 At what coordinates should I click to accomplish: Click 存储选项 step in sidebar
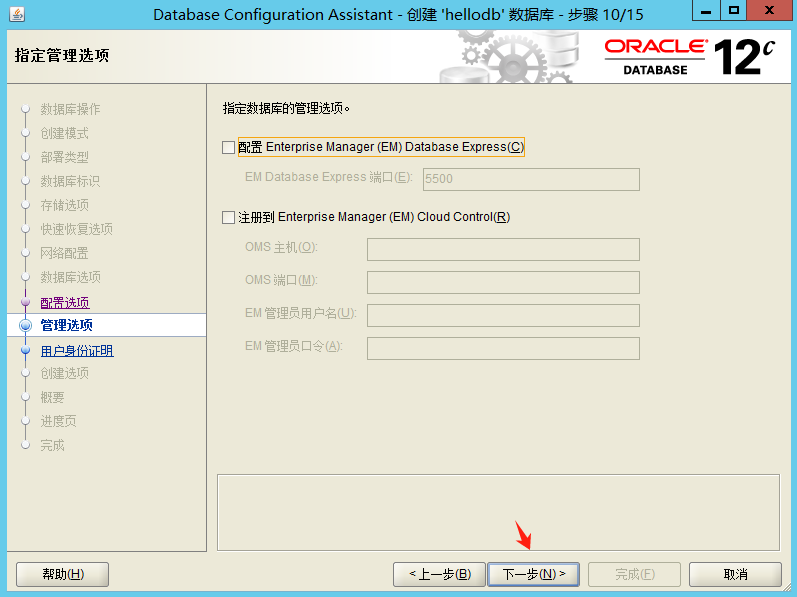click(64, 205)
